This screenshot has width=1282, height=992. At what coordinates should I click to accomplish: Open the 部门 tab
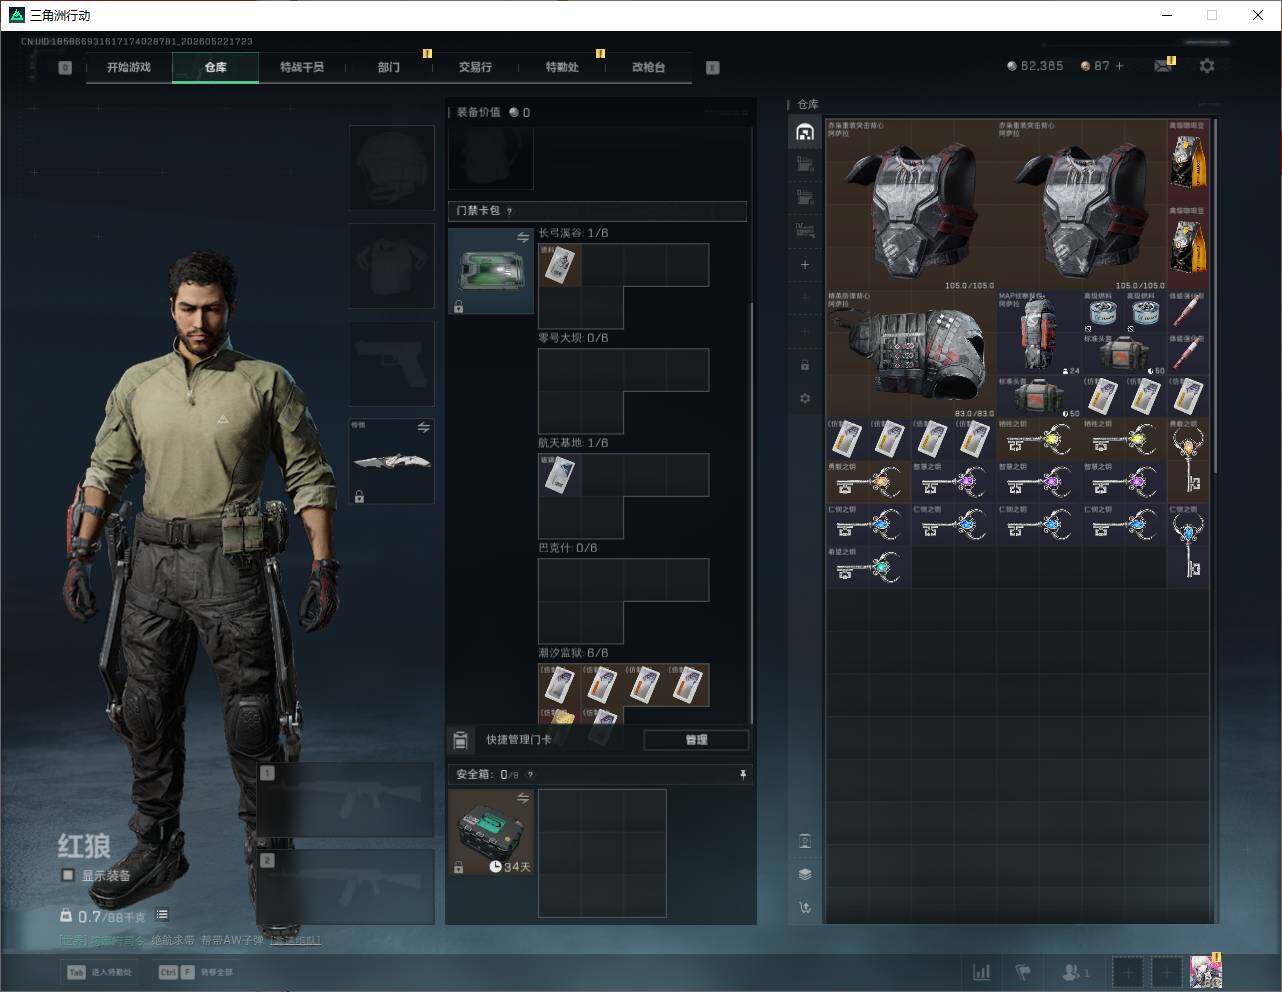click(x=389, y=67)
